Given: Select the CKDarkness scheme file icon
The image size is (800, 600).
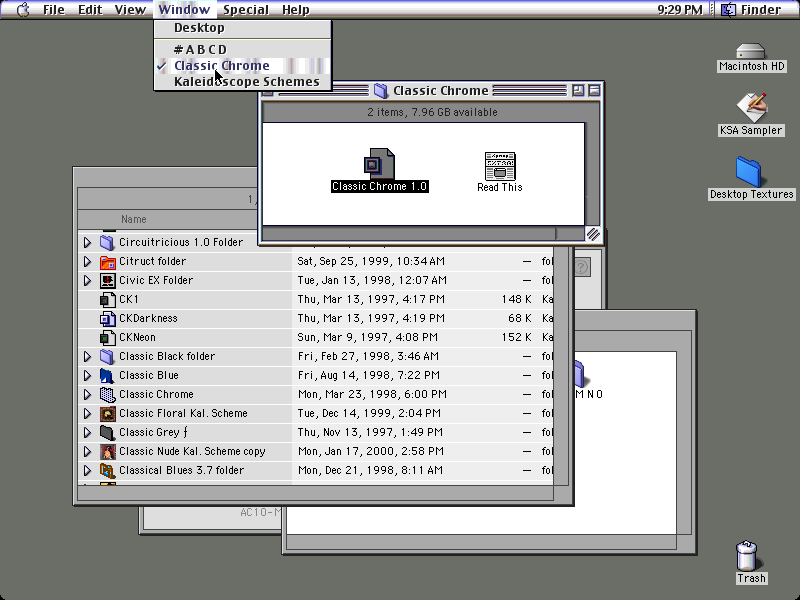Looking at the screenshot, I should point(107,319).
